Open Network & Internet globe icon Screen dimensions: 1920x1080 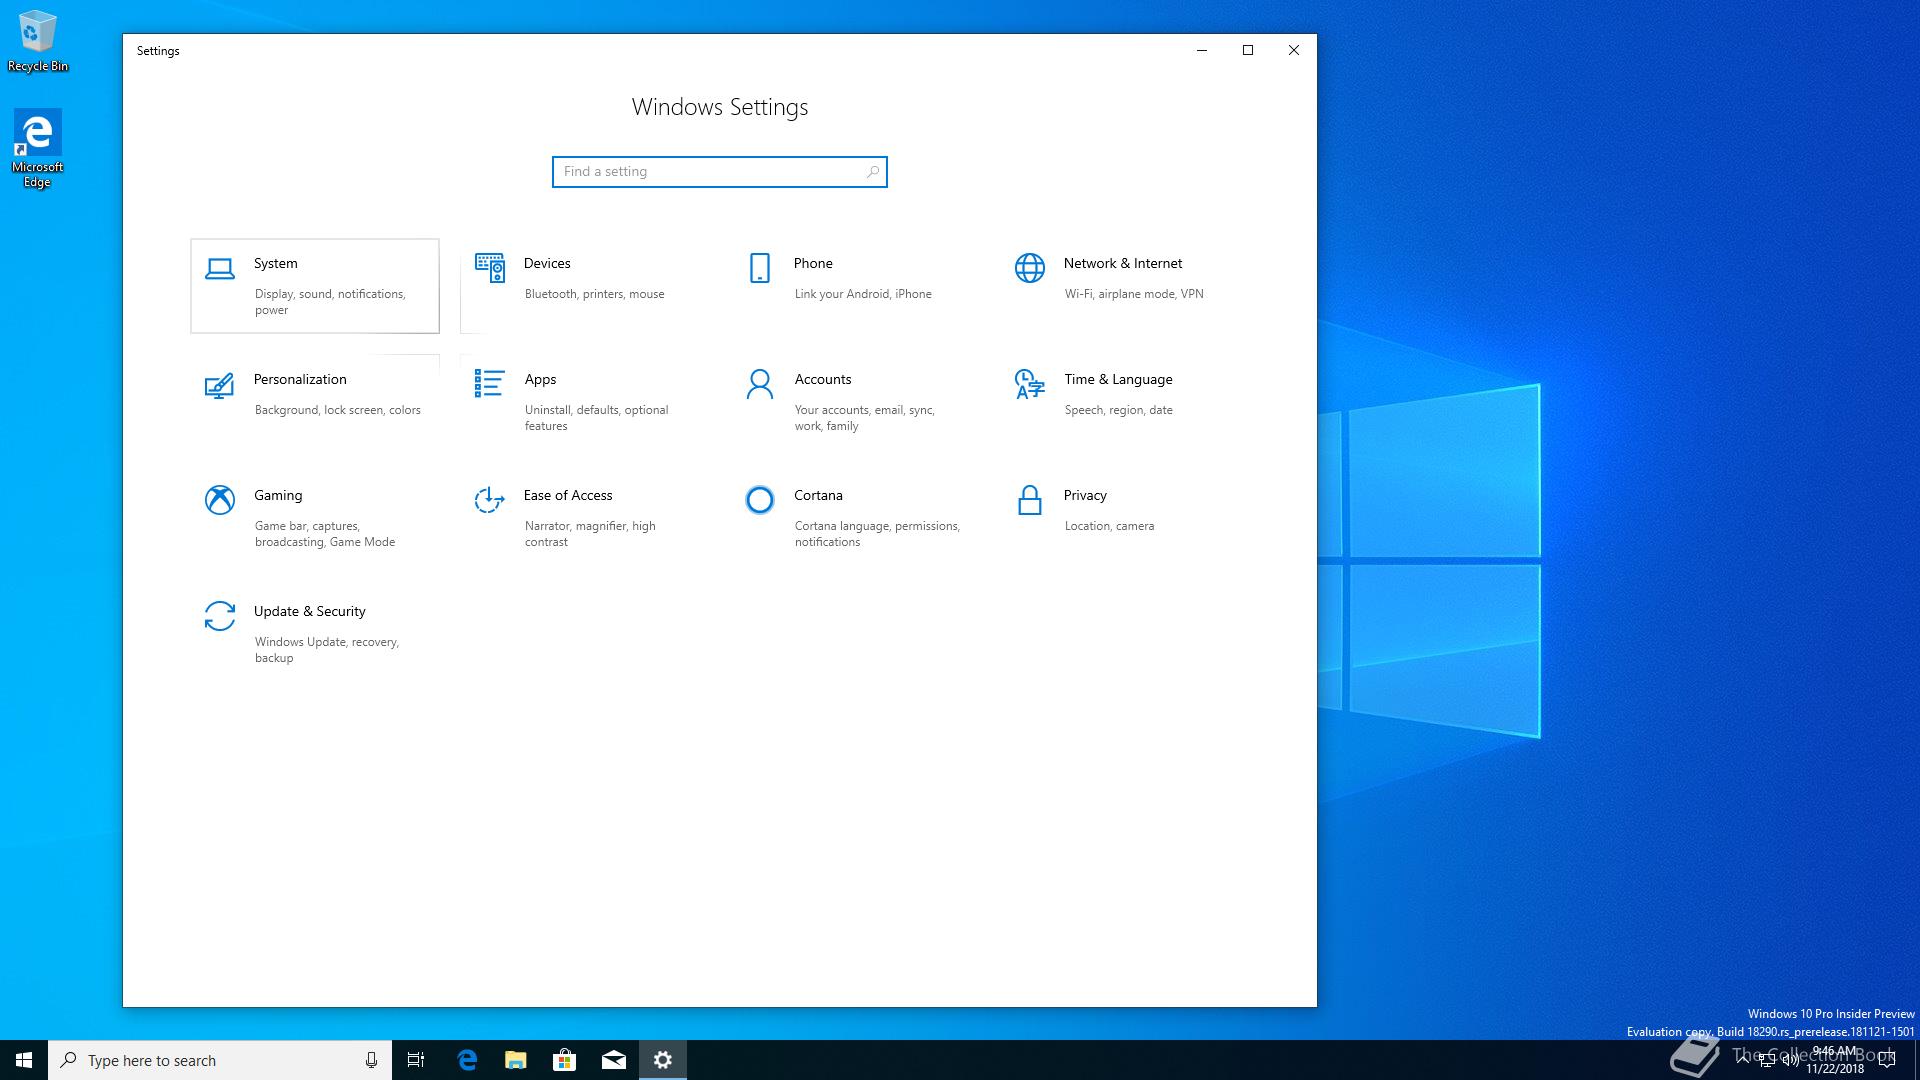[x=1030, y=268]
